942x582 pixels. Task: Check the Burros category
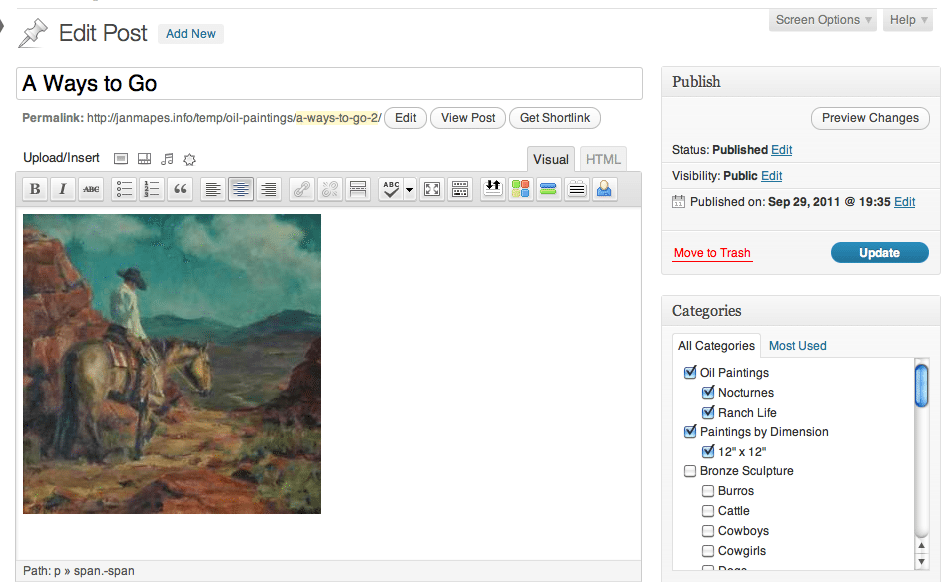pyautogui.click(x=708, y=491)
